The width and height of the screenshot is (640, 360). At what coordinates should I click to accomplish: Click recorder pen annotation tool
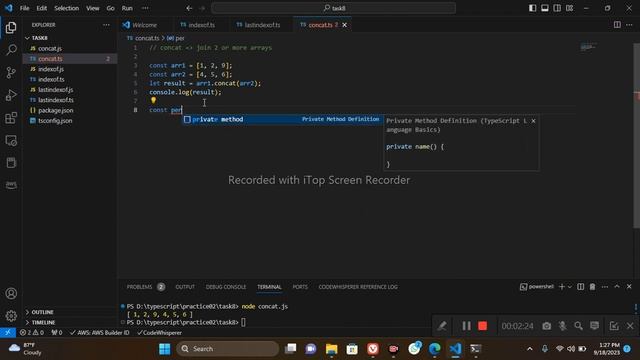(442, 326)
